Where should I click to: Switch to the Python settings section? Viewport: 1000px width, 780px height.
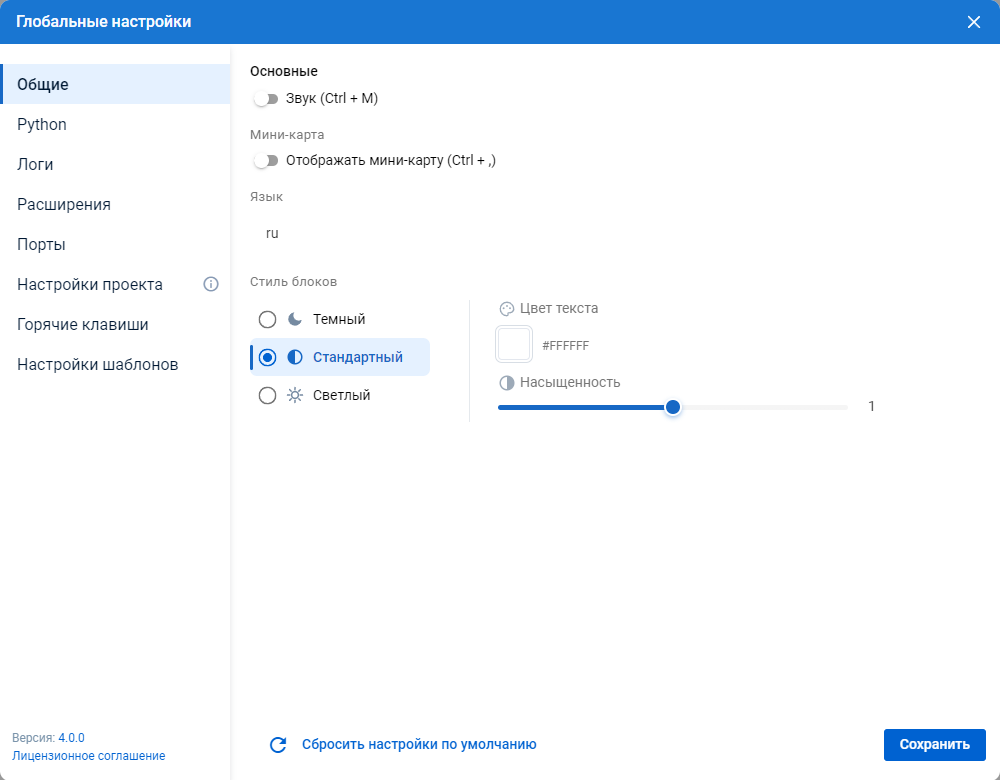115,124
